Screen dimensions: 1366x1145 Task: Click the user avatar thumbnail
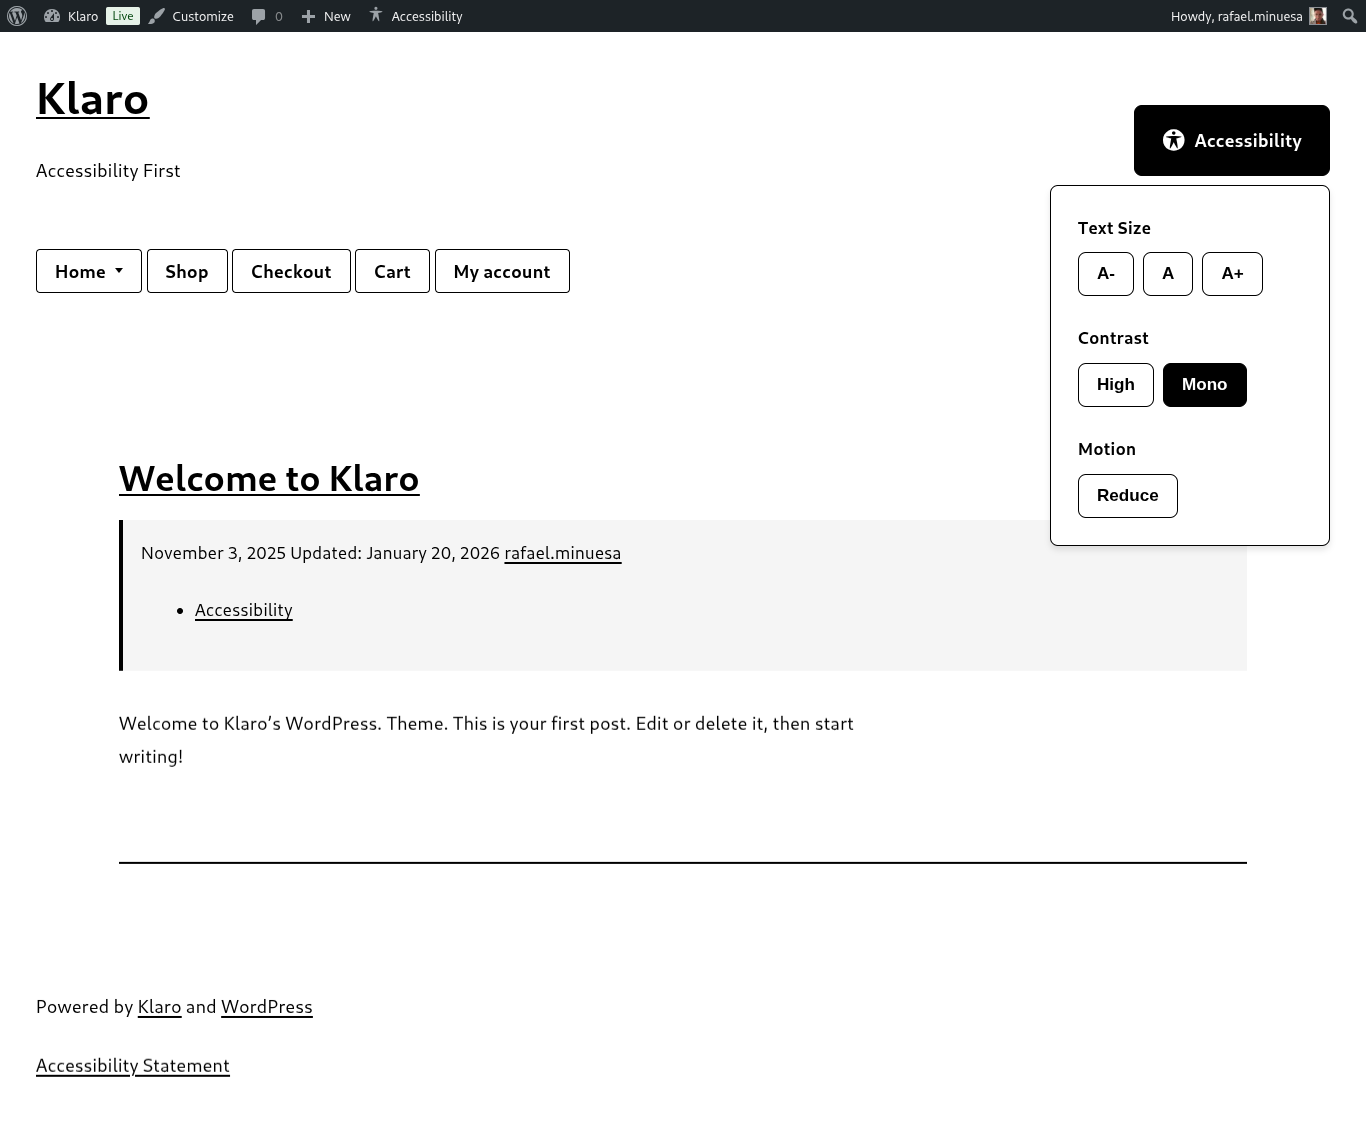coord(1318,16)
